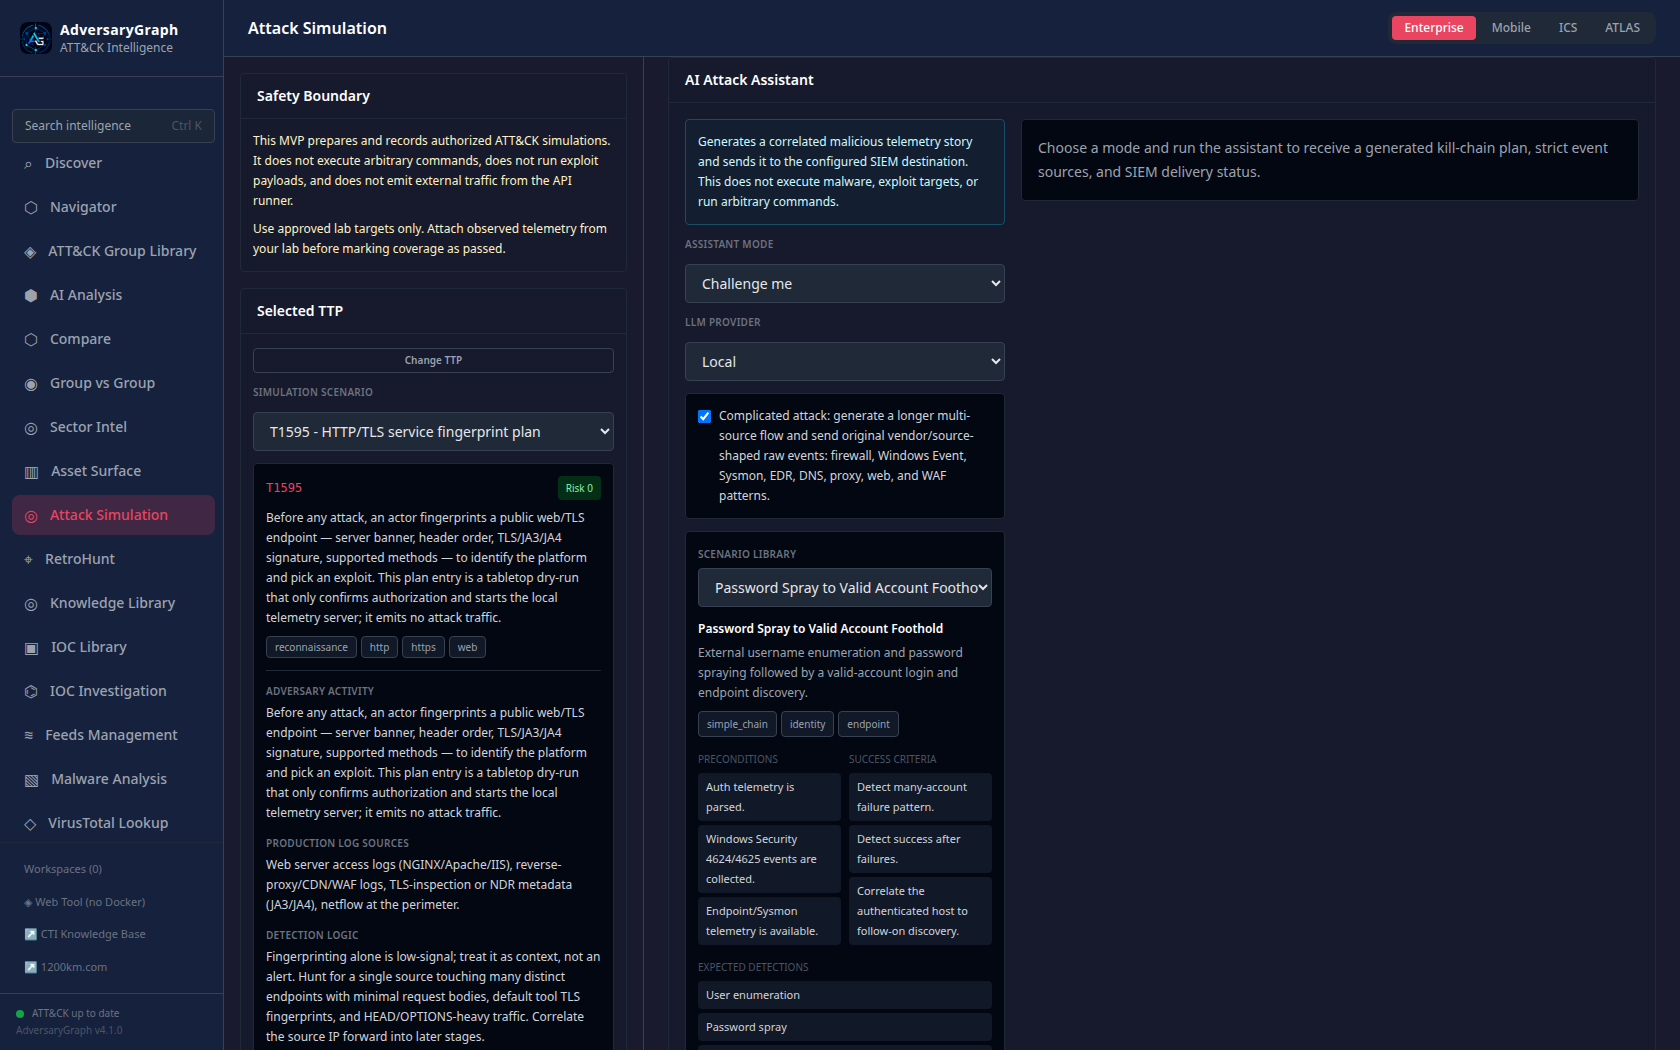Click the http tag
Image resolution: width=1680 pixels, height=1050 pixels.
point(379,648)
